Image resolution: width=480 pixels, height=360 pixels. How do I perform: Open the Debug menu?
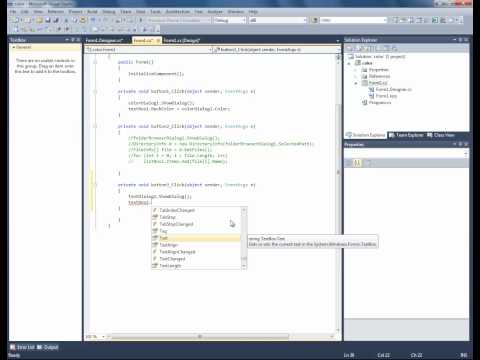pos(109,12)
